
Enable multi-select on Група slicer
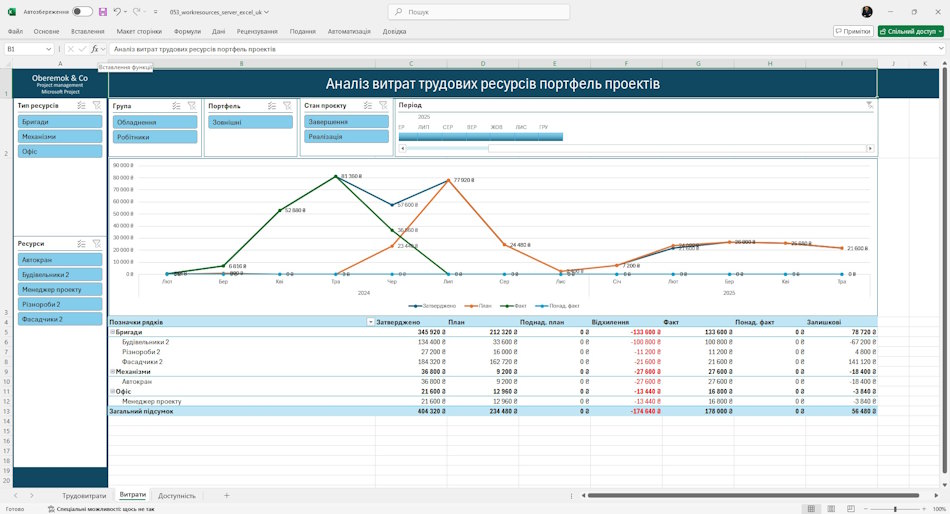176,106
